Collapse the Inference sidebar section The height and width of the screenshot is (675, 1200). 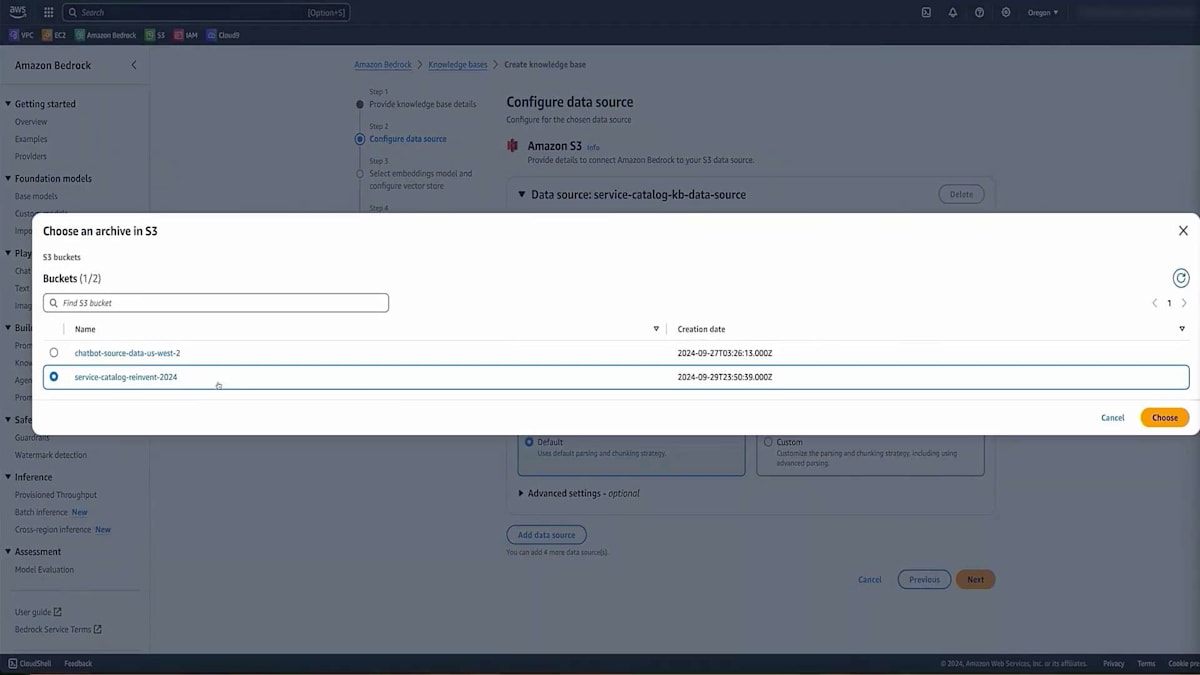pos(9,477)
